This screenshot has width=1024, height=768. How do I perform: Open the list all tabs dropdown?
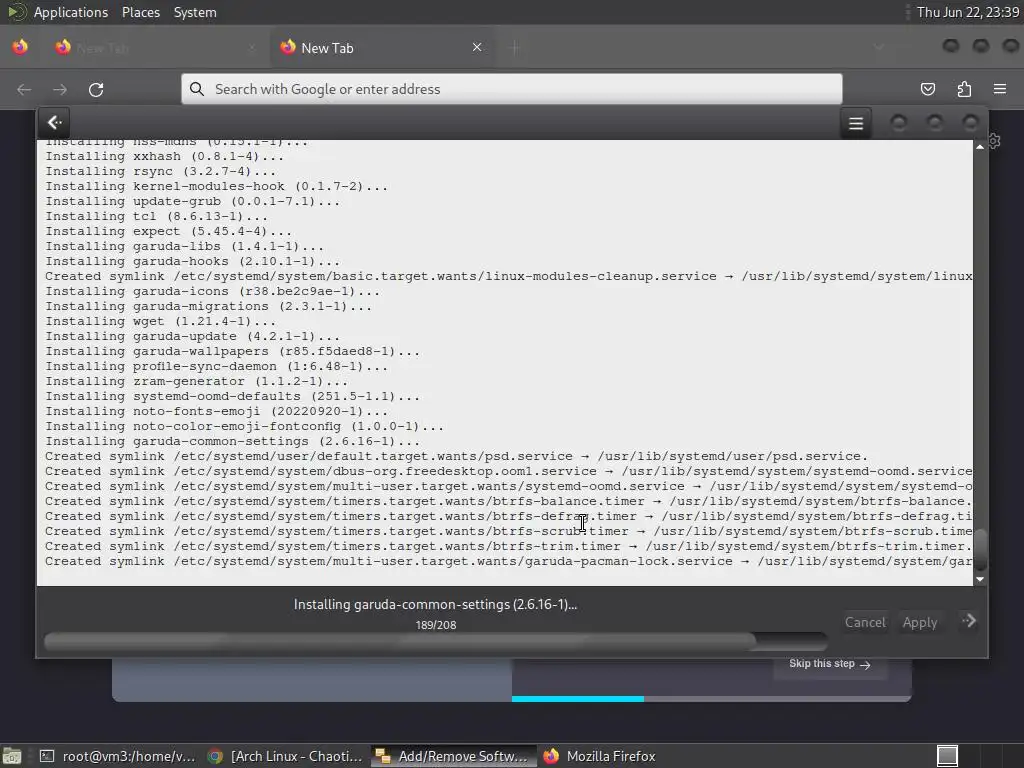[x=879, y=47]
